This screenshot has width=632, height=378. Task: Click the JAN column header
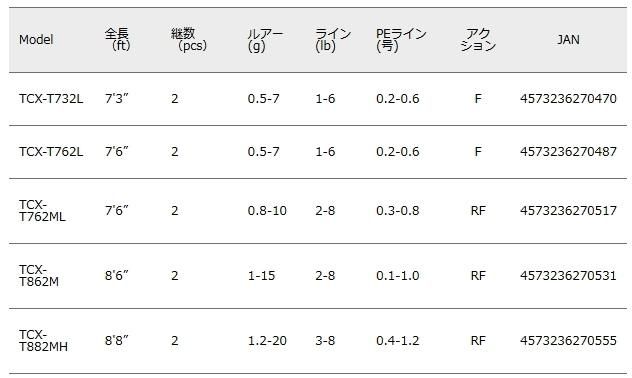[568, 39]
